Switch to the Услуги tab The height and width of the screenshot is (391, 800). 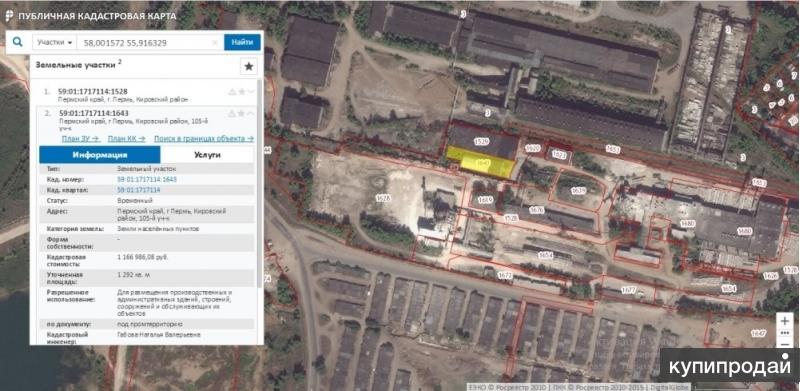(207, 155)
